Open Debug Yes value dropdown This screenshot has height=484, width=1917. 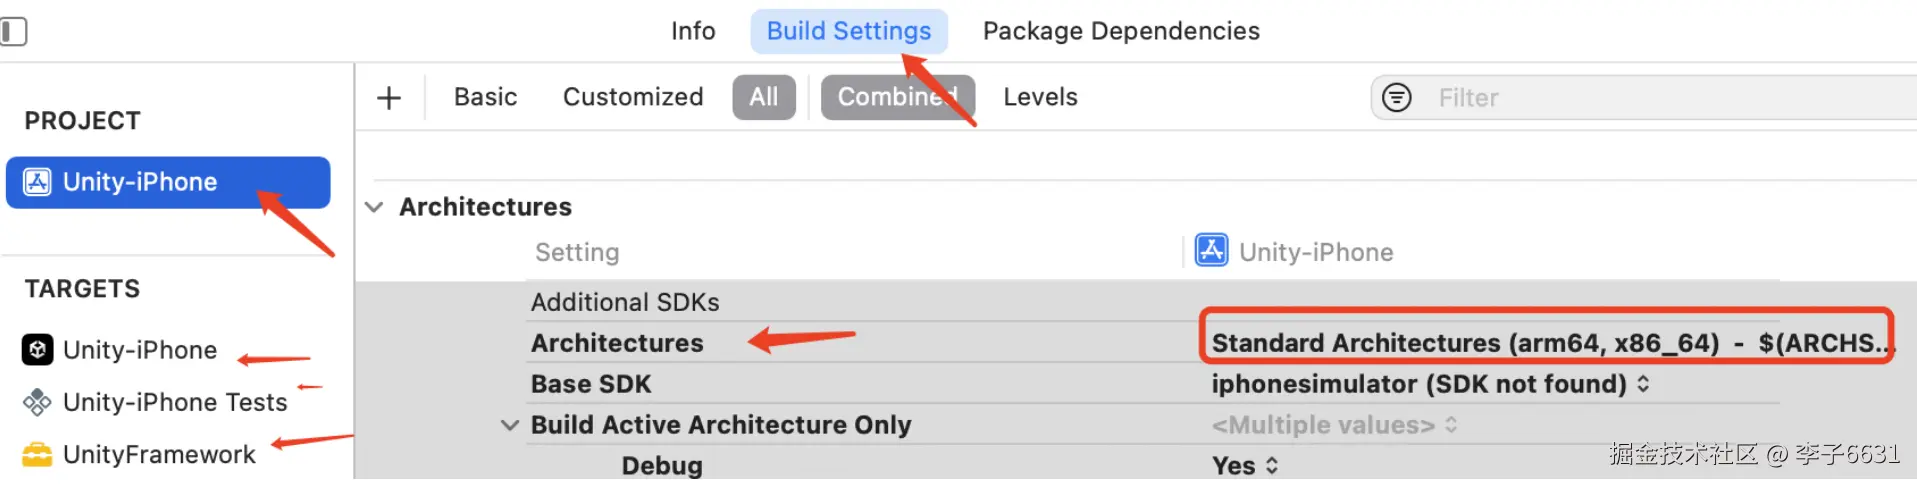(x=1272, y=466)
